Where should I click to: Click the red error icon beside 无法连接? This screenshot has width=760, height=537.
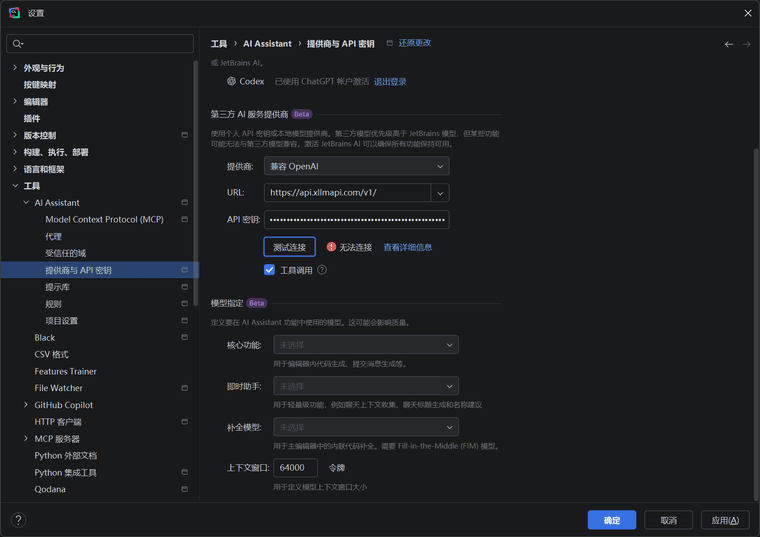[x=331, y=247]
